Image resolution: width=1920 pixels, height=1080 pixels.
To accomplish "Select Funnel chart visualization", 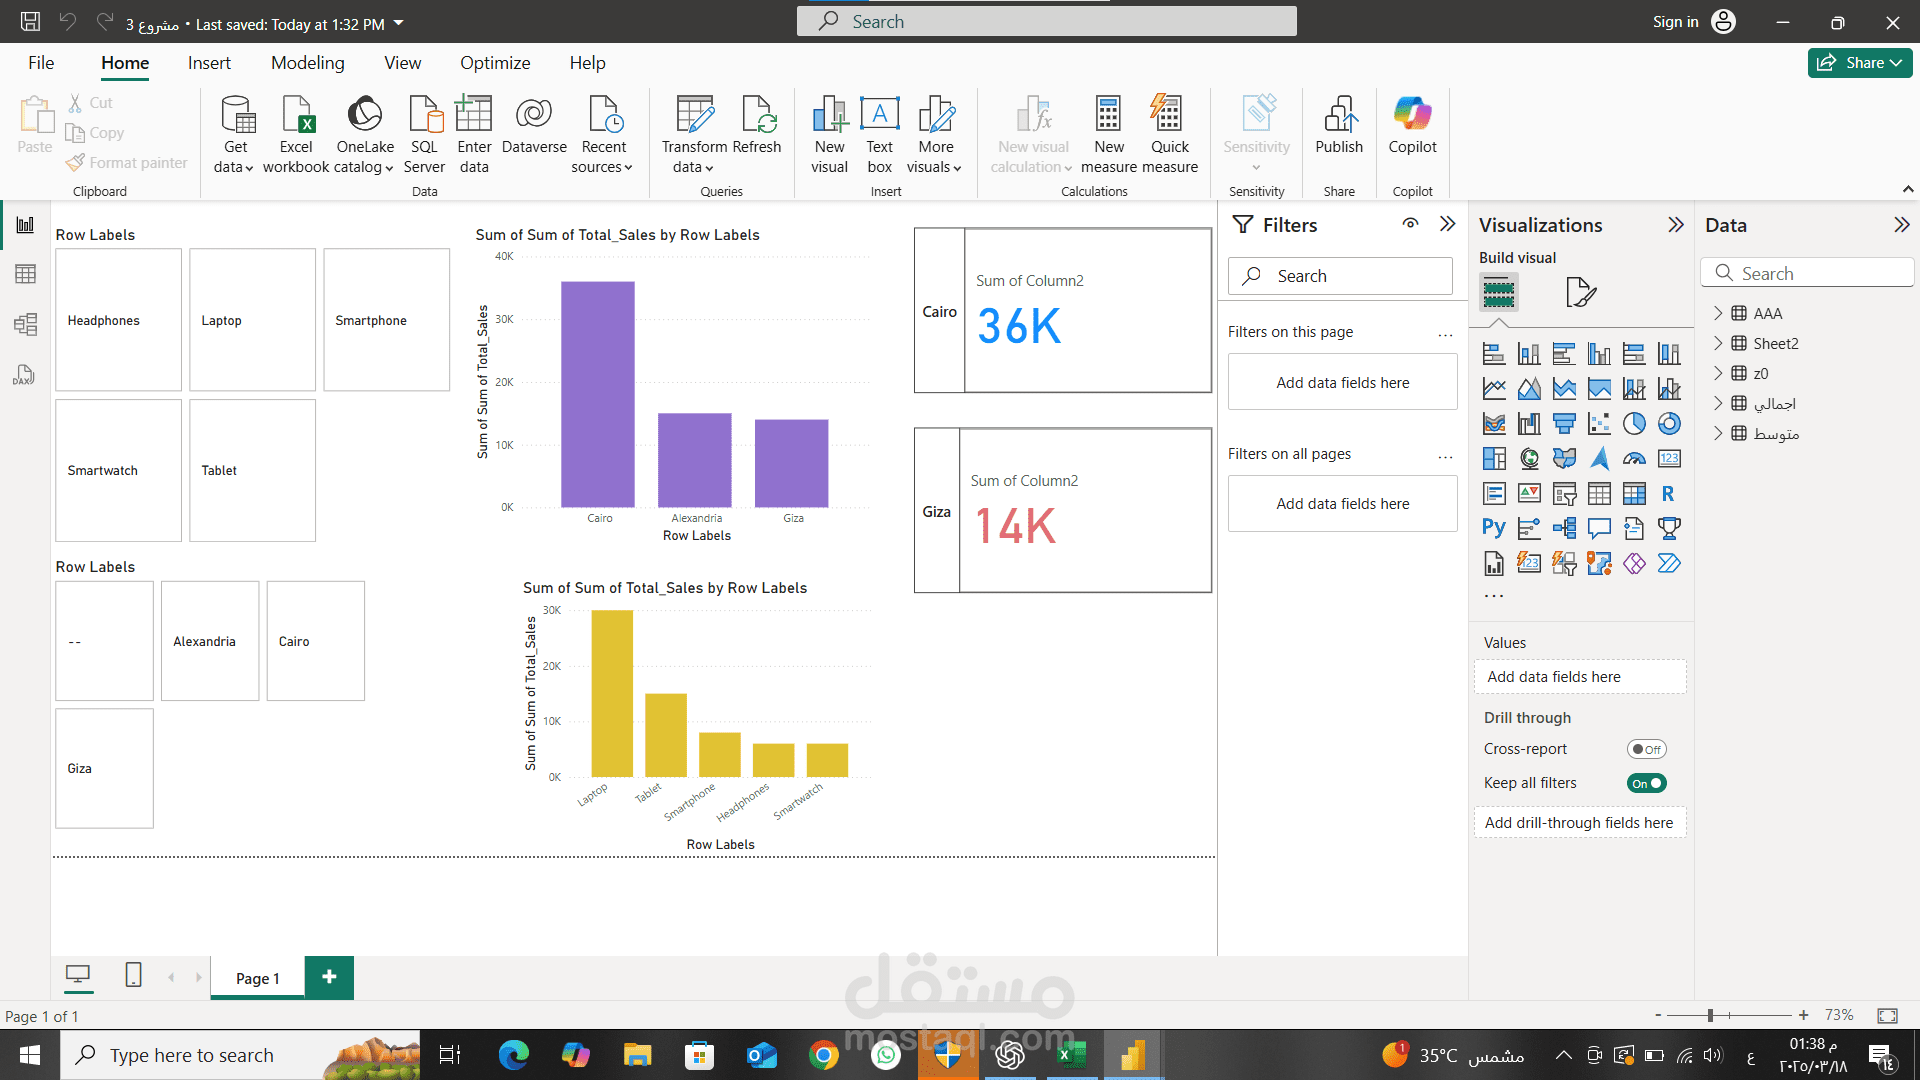I will (x=1564, y=424).
